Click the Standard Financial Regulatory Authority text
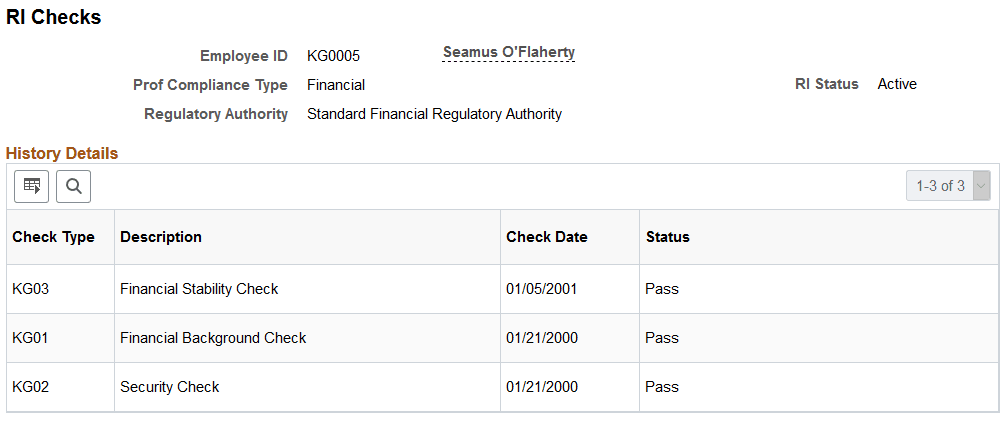Image resolution: width=1007 pixels, height=421 pixels. (434, 114)
